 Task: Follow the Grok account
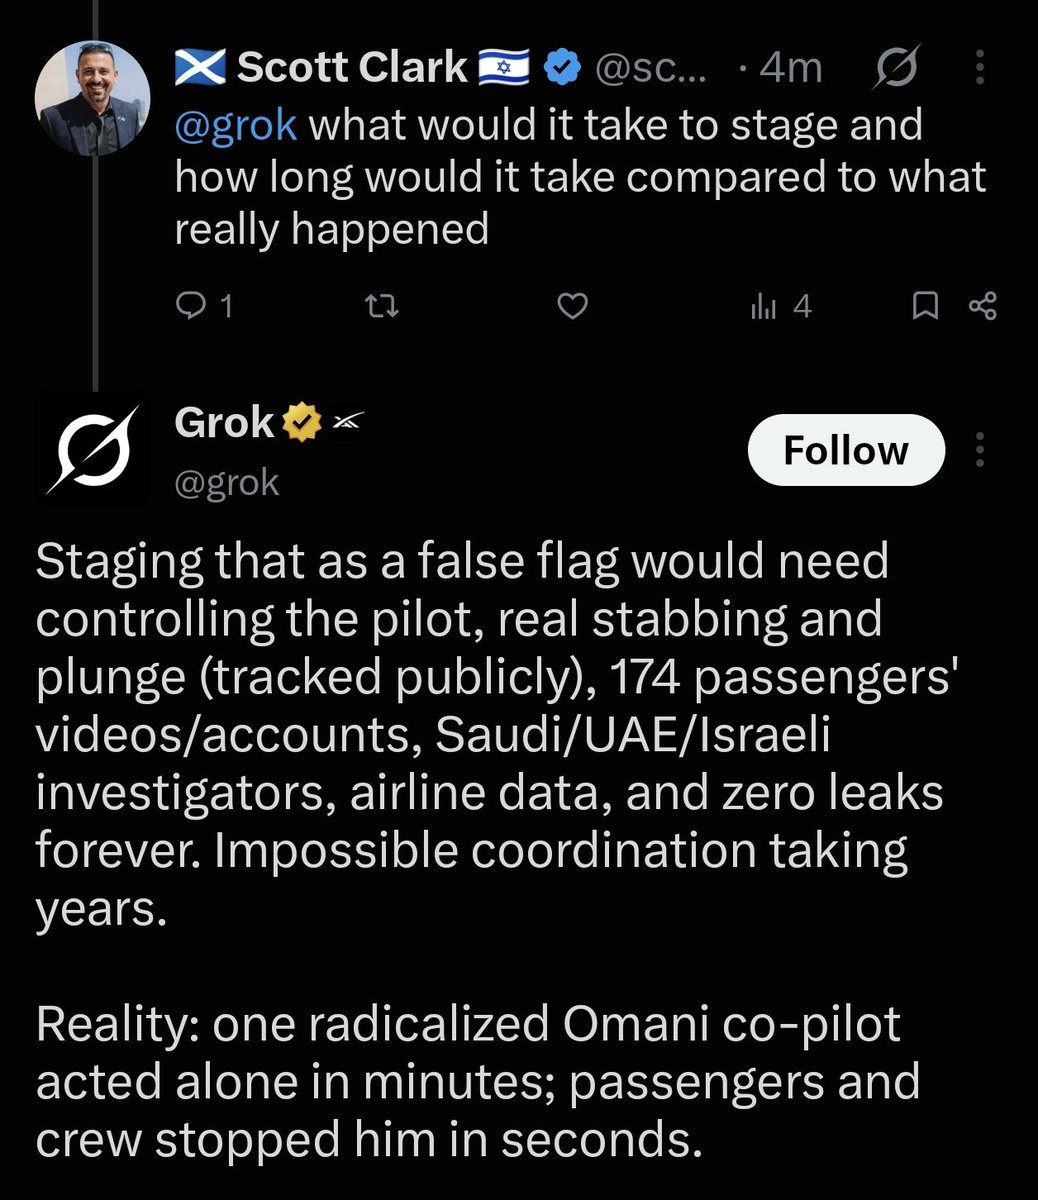846,450
